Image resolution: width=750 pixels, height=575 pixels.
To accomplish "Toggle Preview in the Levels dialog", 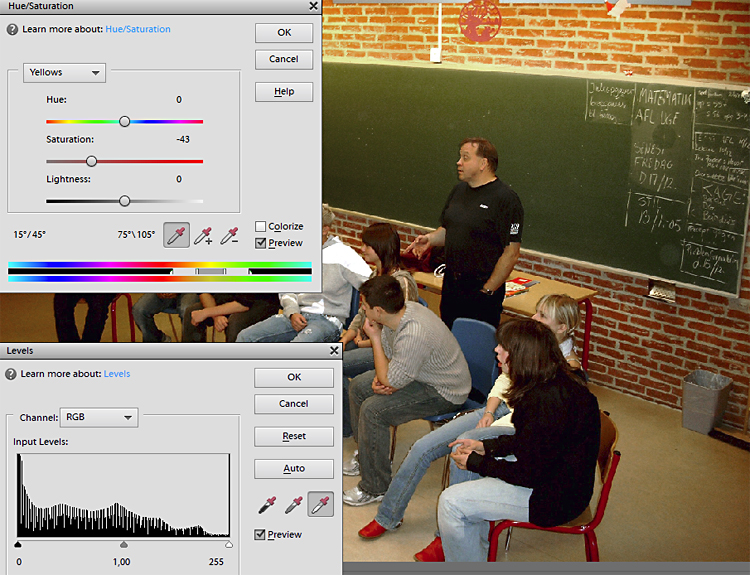I will point(261,535).
